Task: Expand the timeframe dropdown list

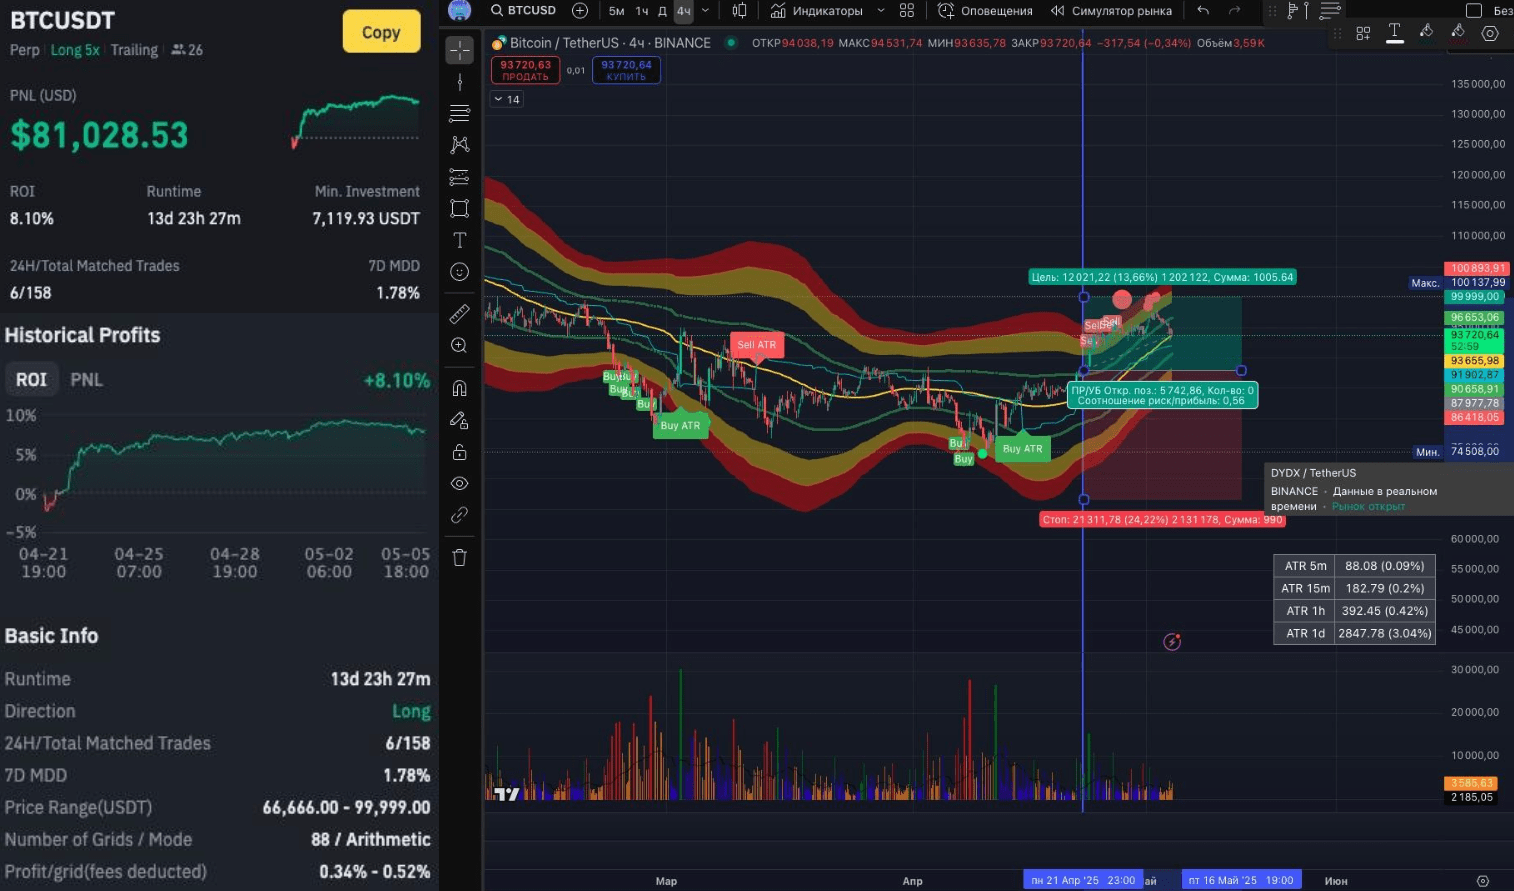Action: (x=705, y=11)
